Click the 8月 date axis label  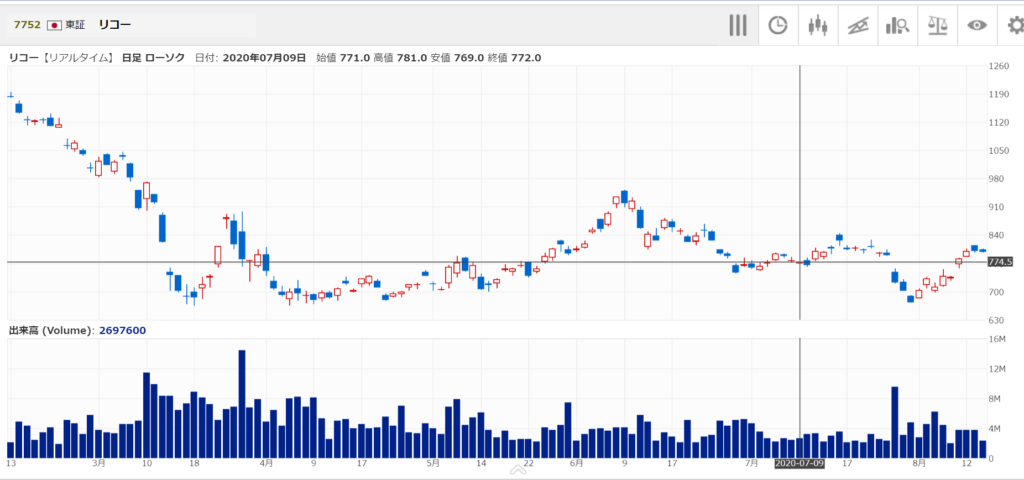tap(919, 463)
